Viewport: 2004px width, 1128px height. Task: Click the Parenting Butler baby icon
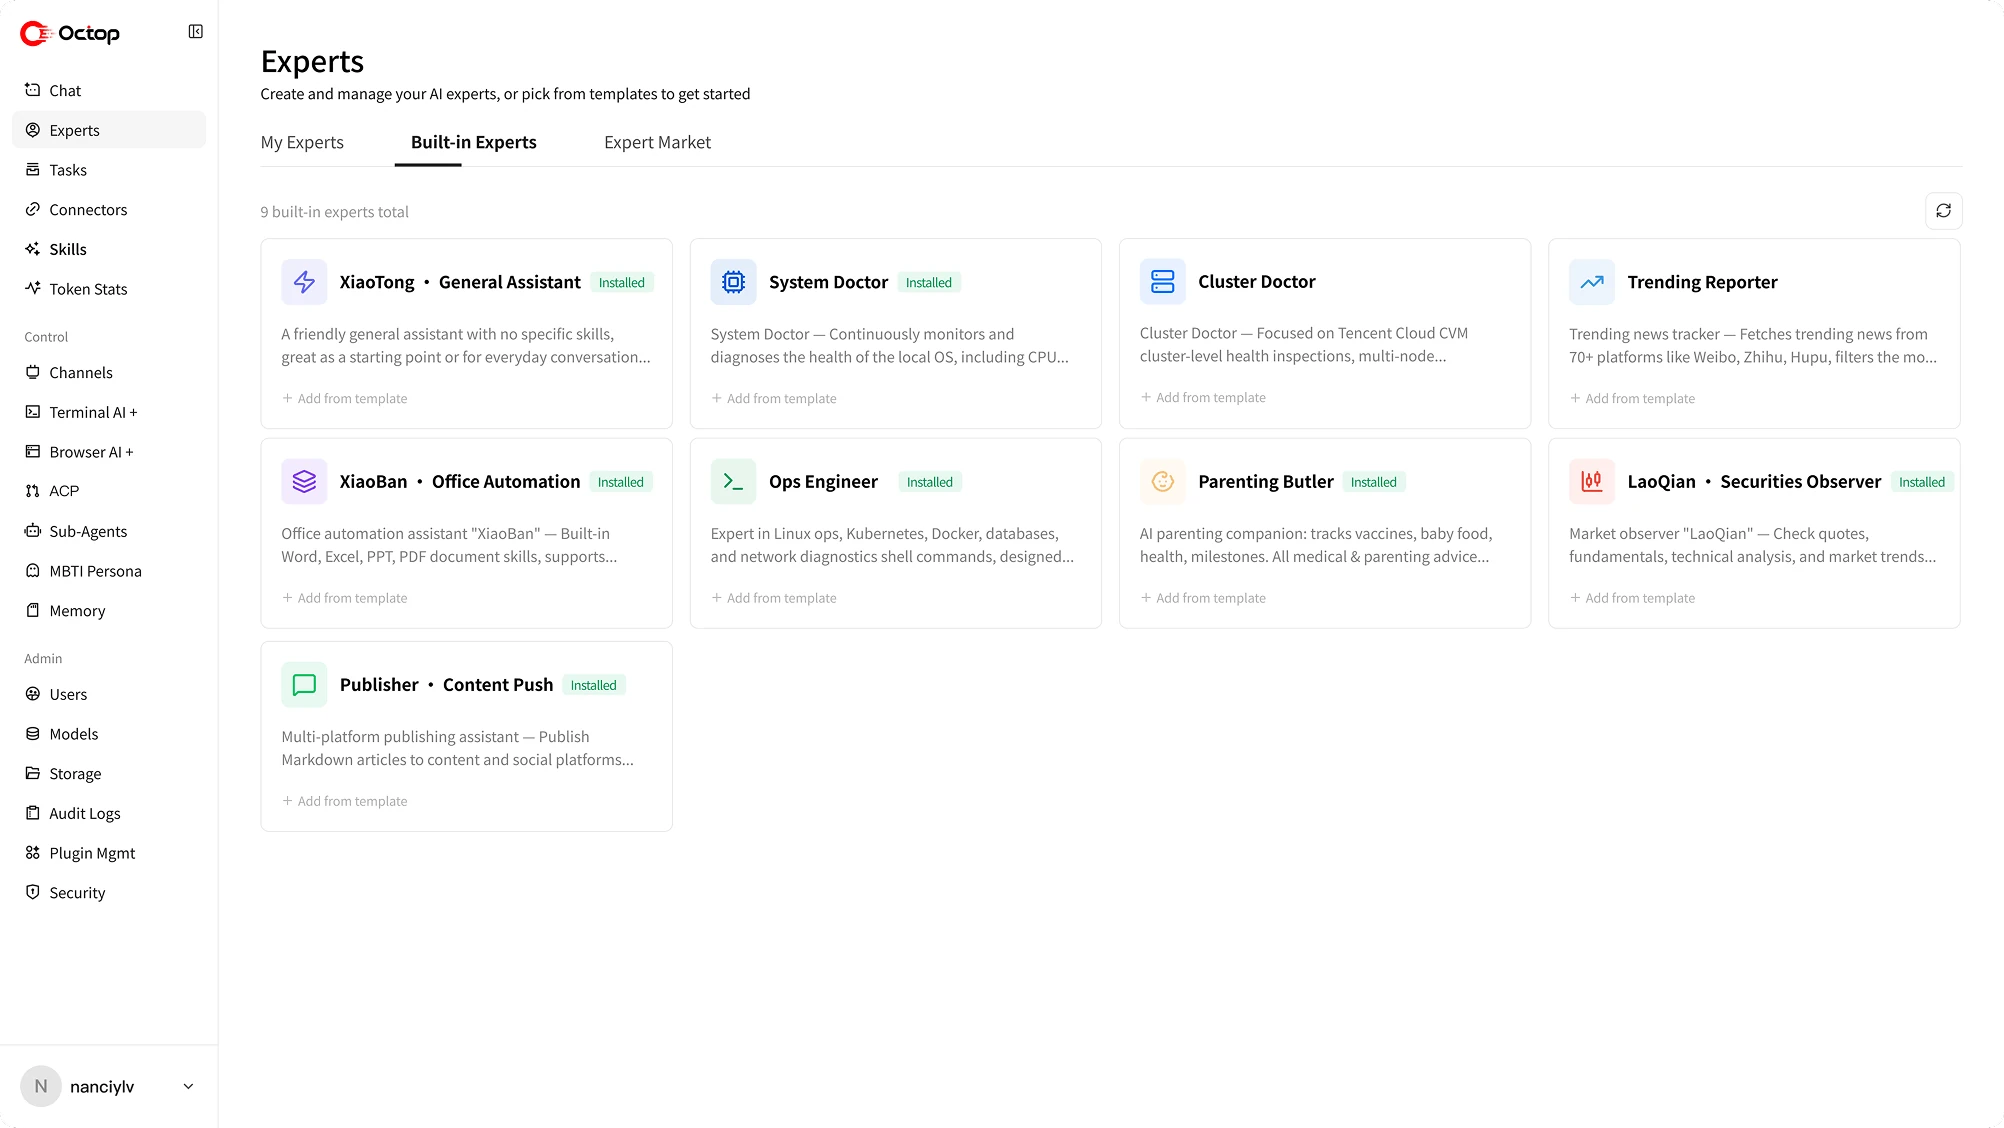click(1162, 482)
